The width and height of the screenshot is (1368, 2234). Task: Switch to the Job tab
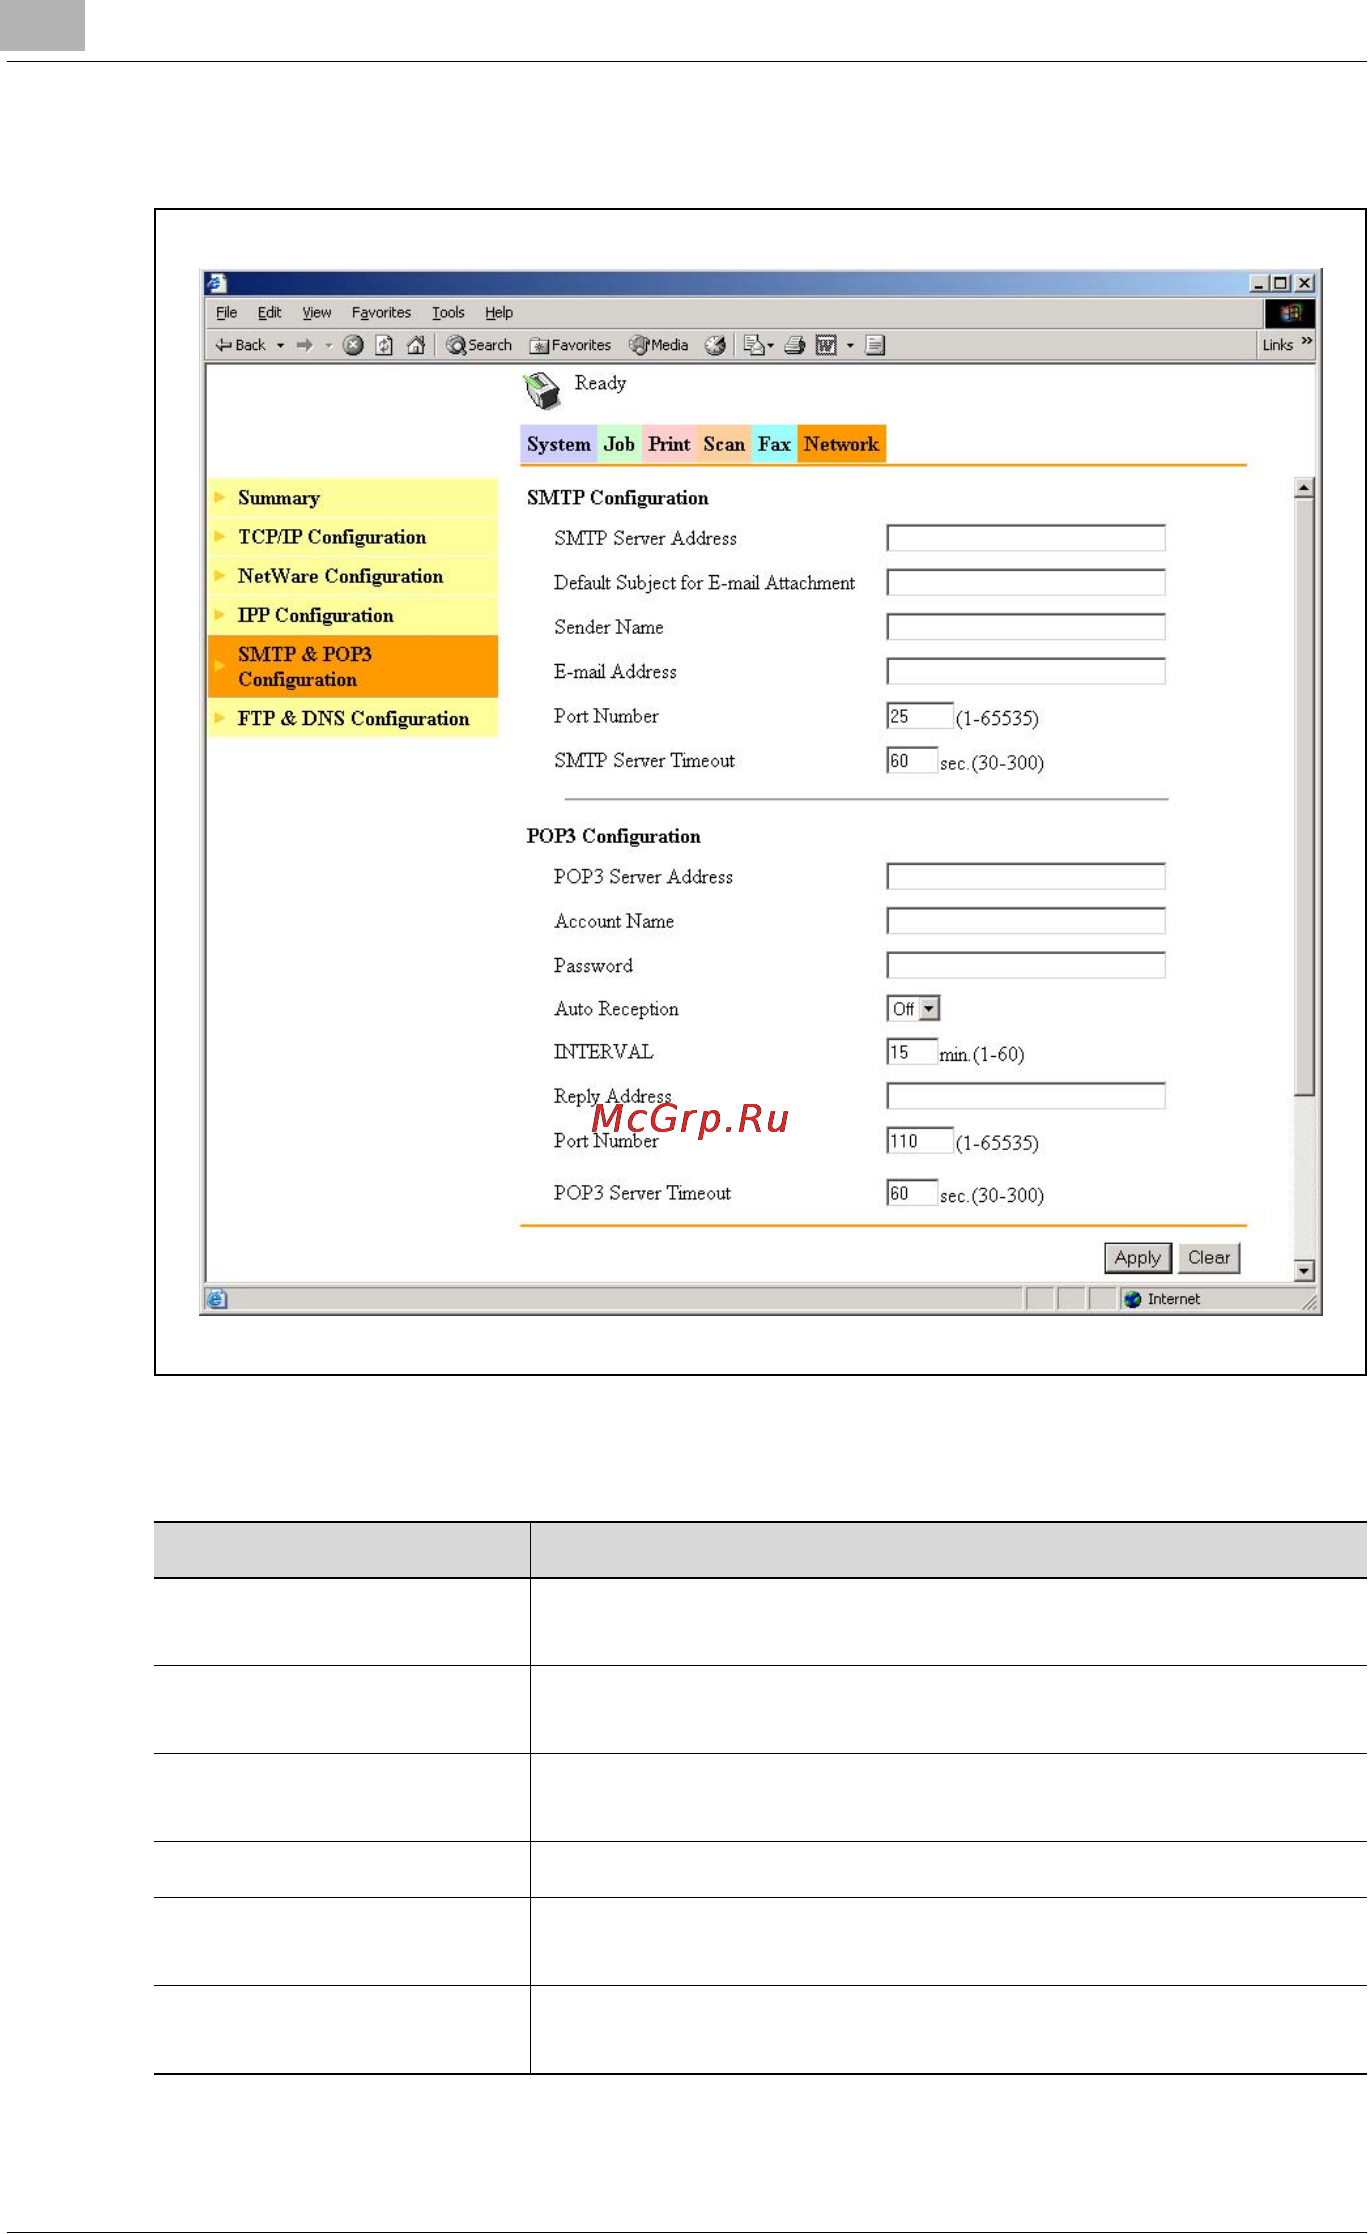(619, 444)
